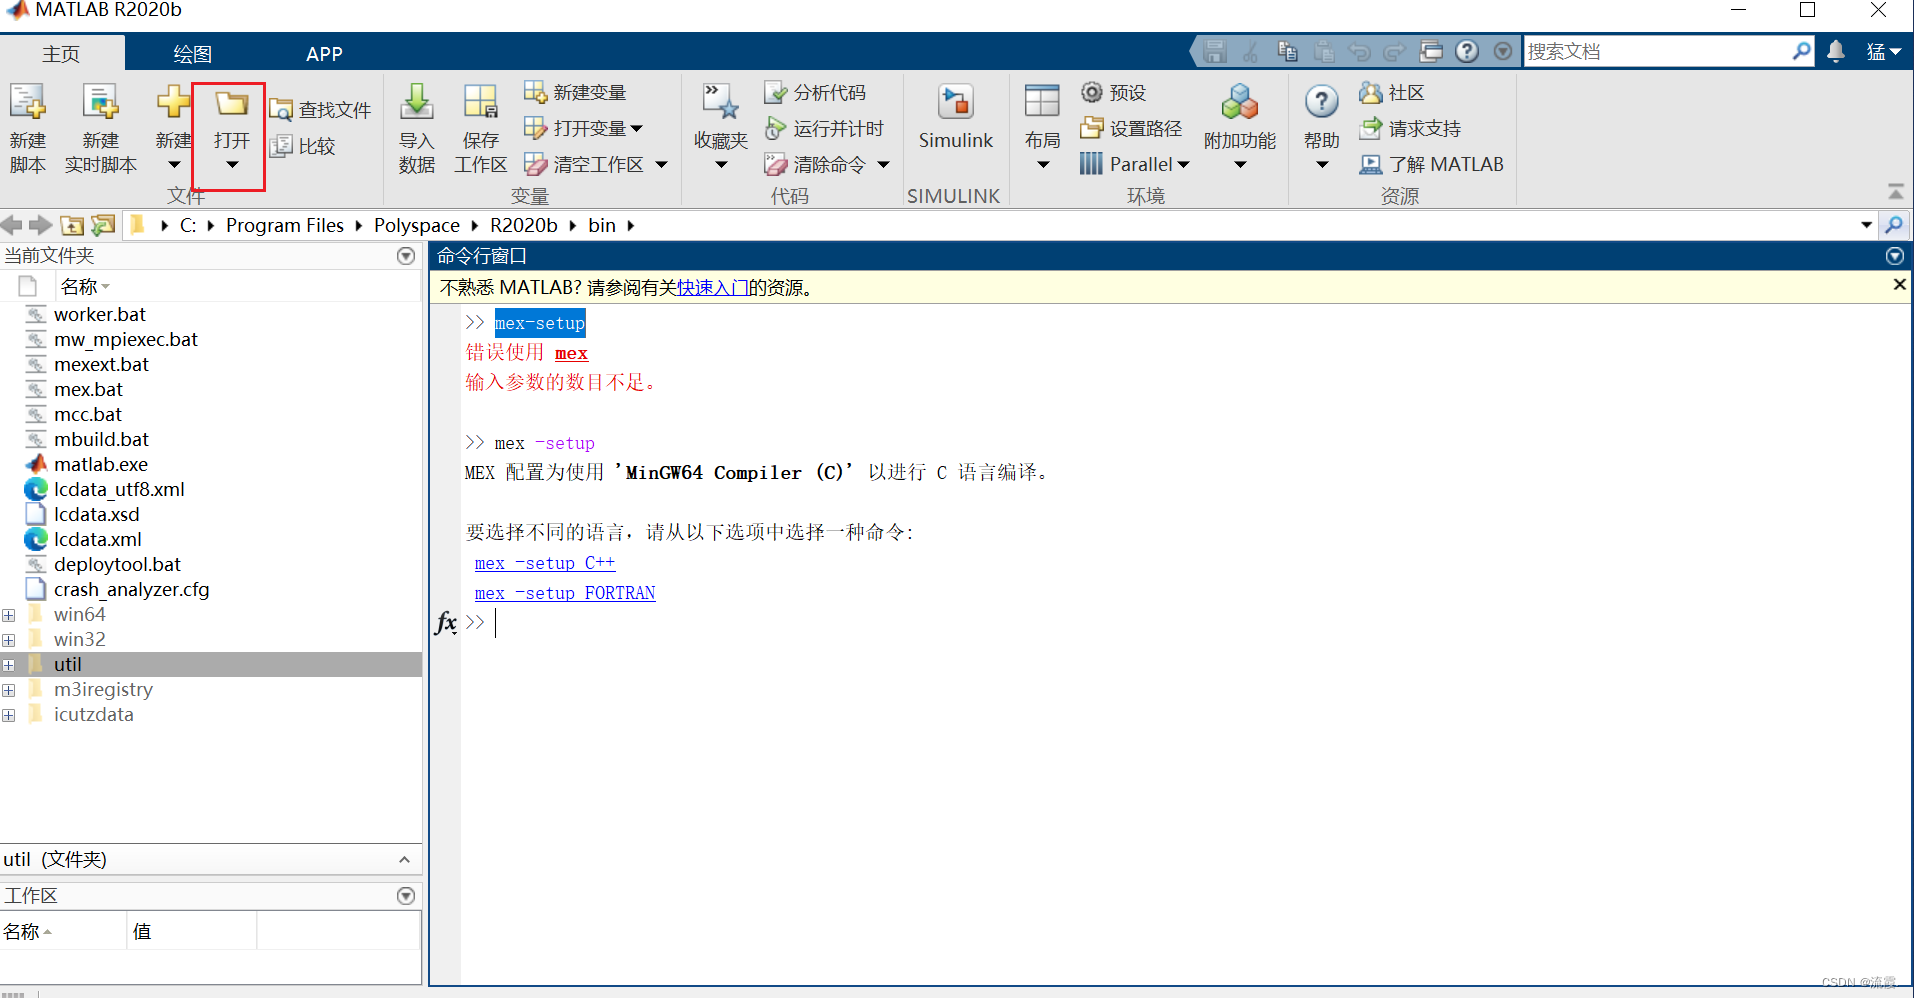The height and width of the screenshot is (998, 1914).
Task: Click inside the 搜索文档 search field
Action: coord(1650,50)
